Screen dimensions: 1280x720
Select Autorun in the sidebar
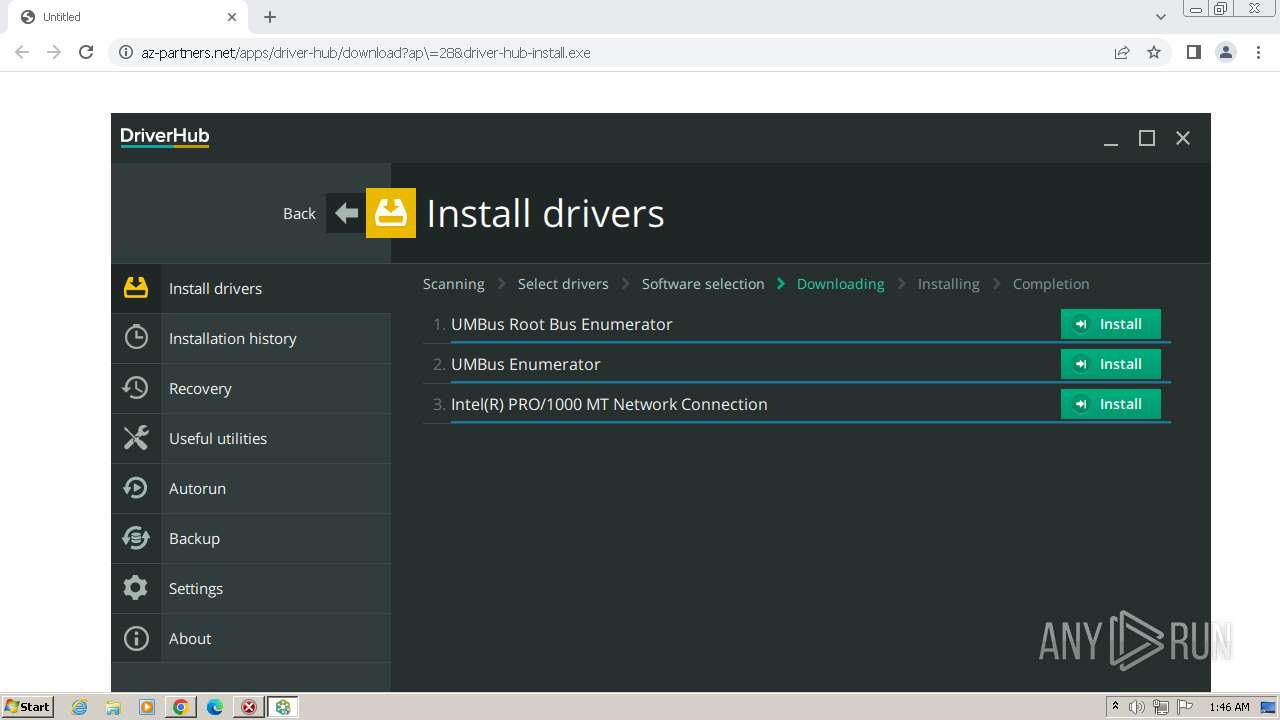click(251, 488)
